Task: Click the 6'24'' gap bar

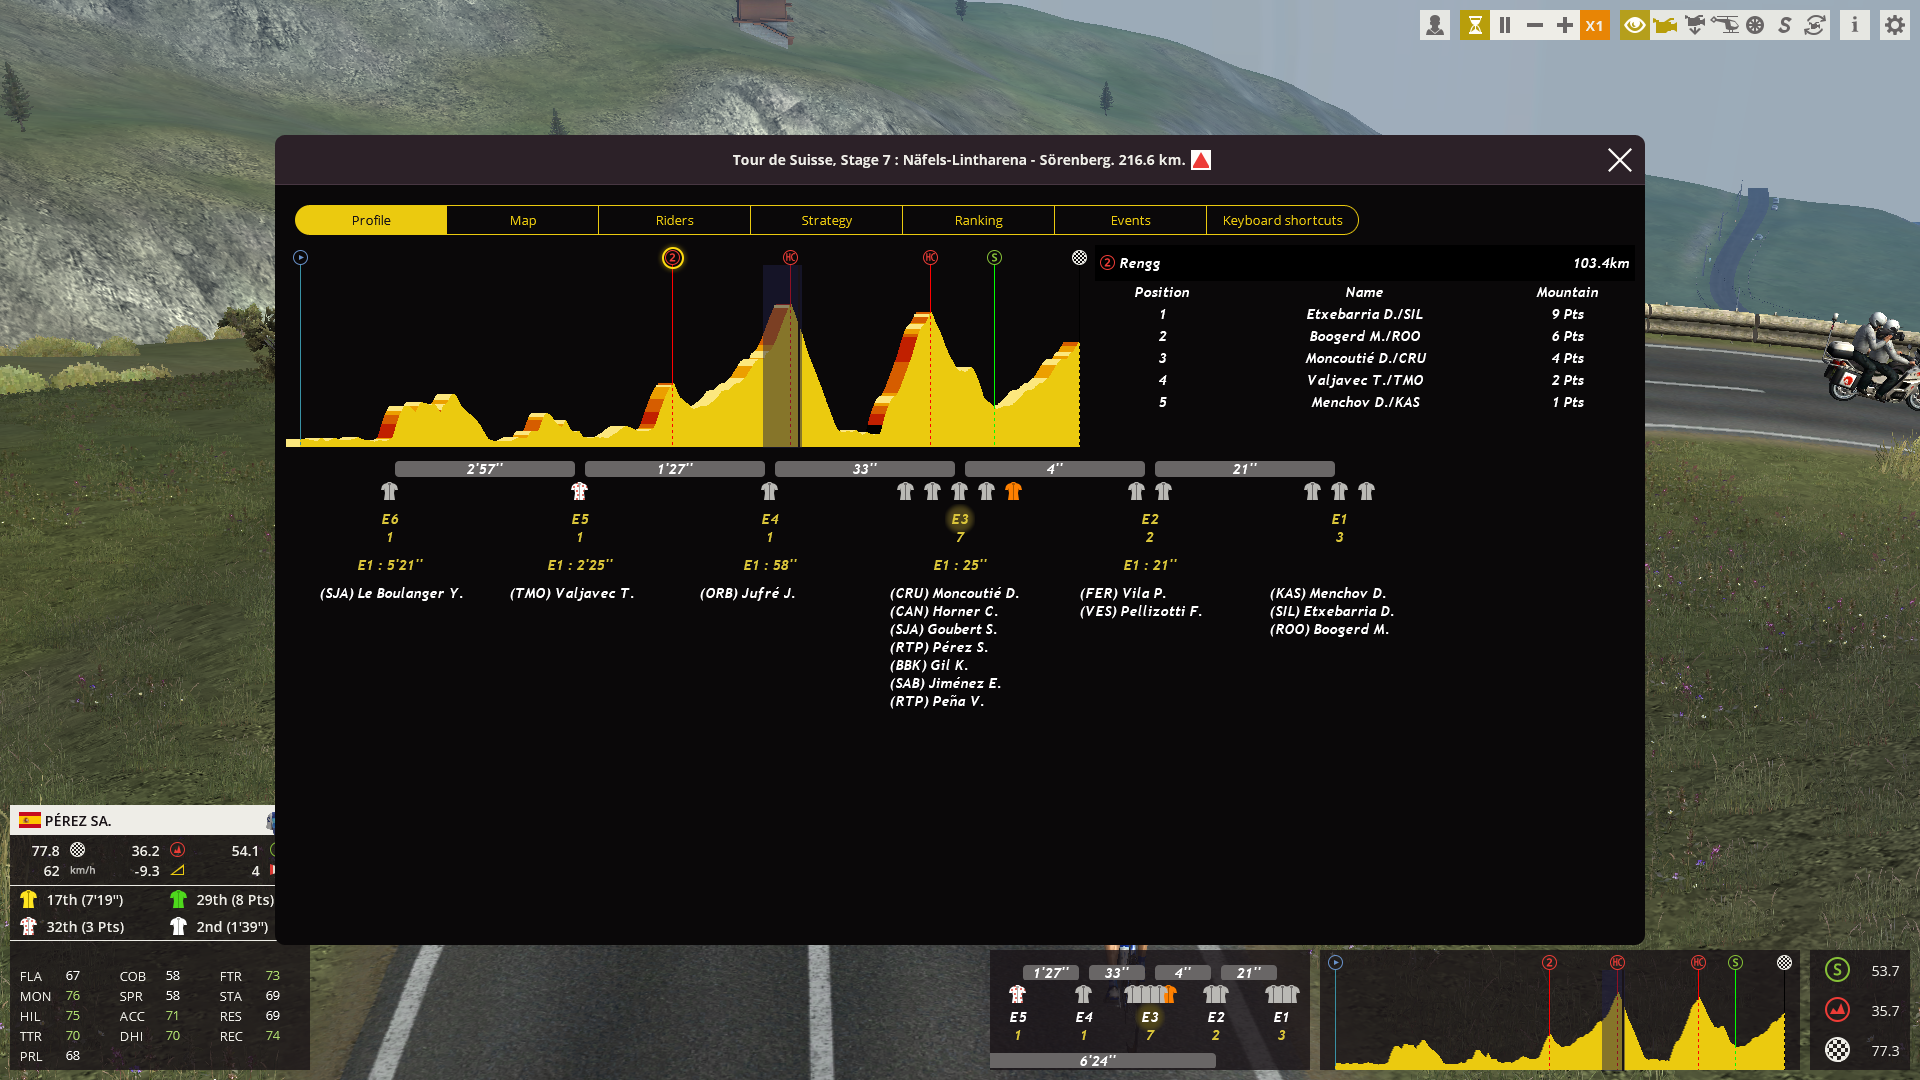Action: pyautogui.click(x=1103, y=1060)
